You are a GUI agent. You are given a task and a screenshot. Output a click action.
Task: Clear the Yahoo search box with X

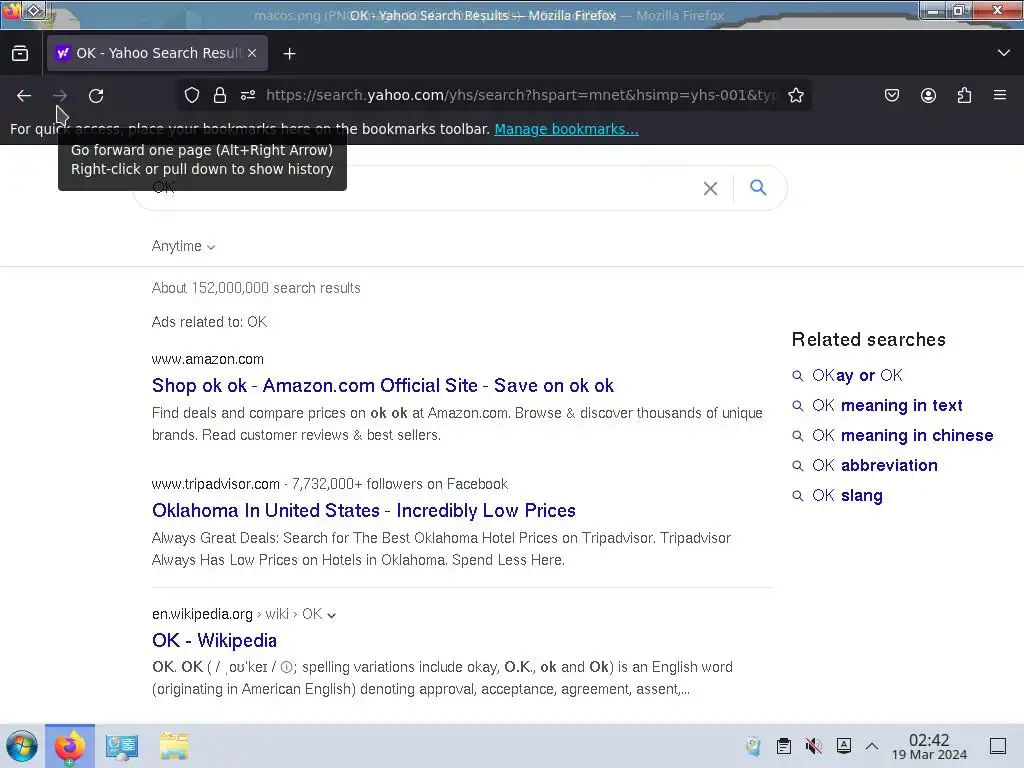point(711,189)
